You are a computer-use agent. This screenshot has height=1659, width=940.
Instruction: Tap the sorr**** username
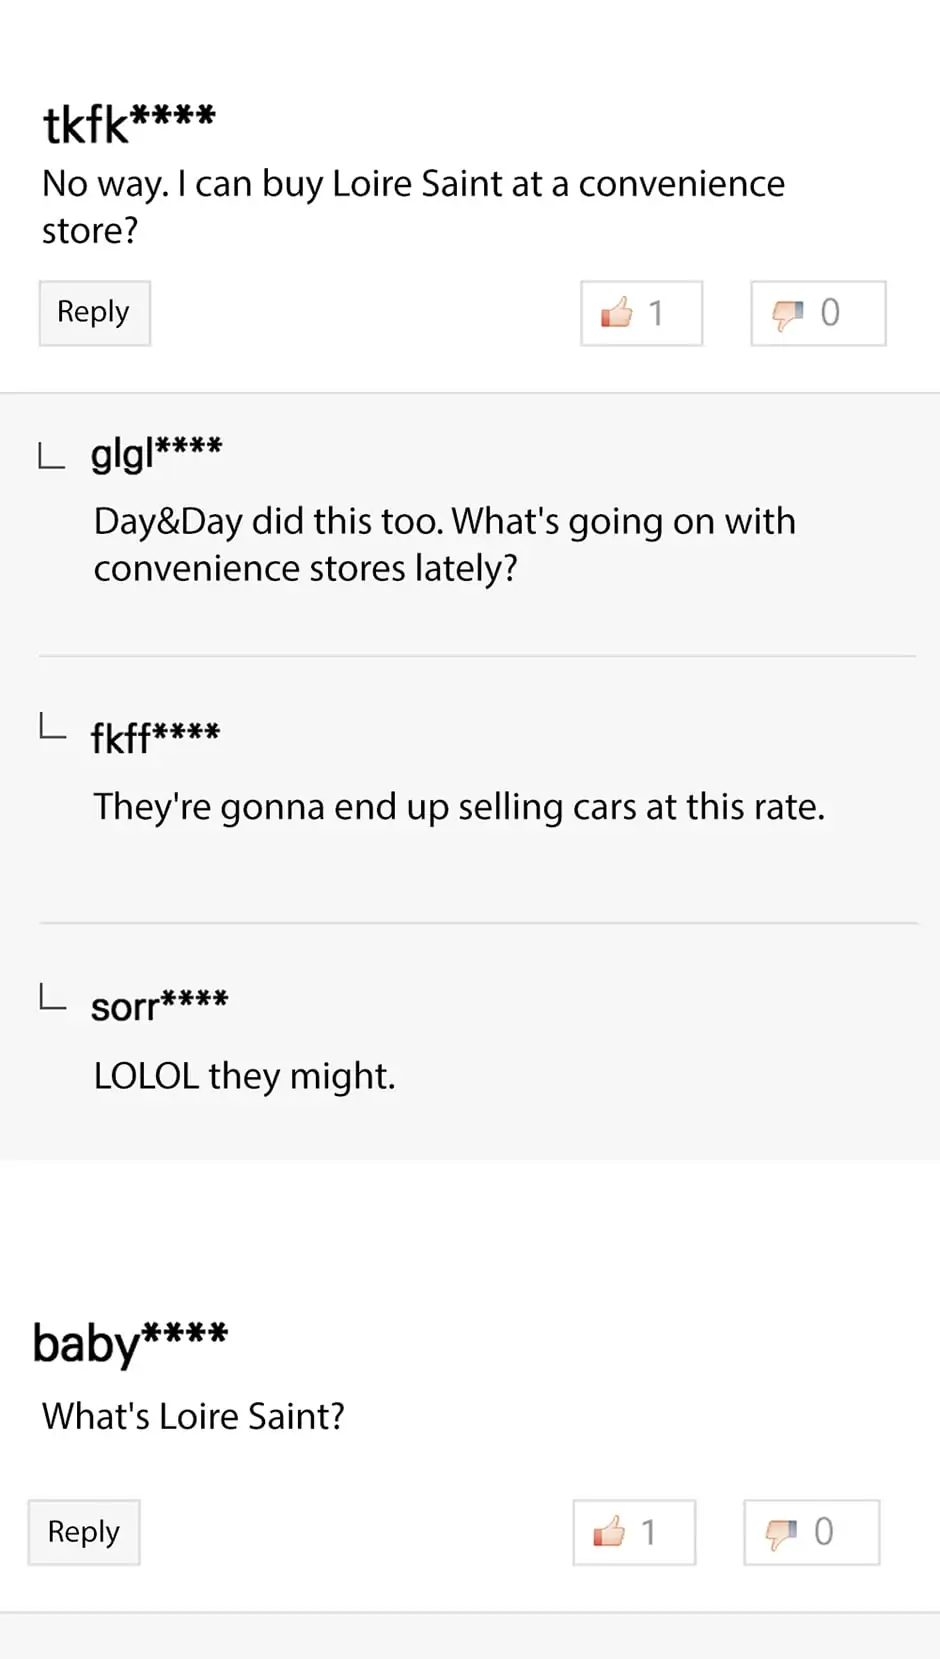click(x=159, y=1005)
